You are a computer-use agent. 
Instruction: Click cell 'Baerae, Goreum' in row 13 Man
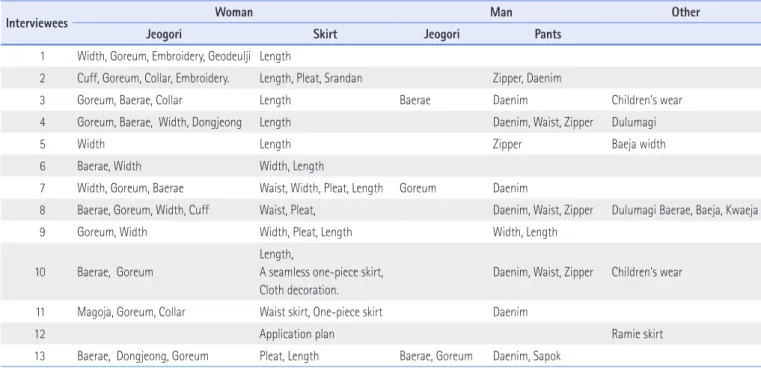(x=436, y=356)
